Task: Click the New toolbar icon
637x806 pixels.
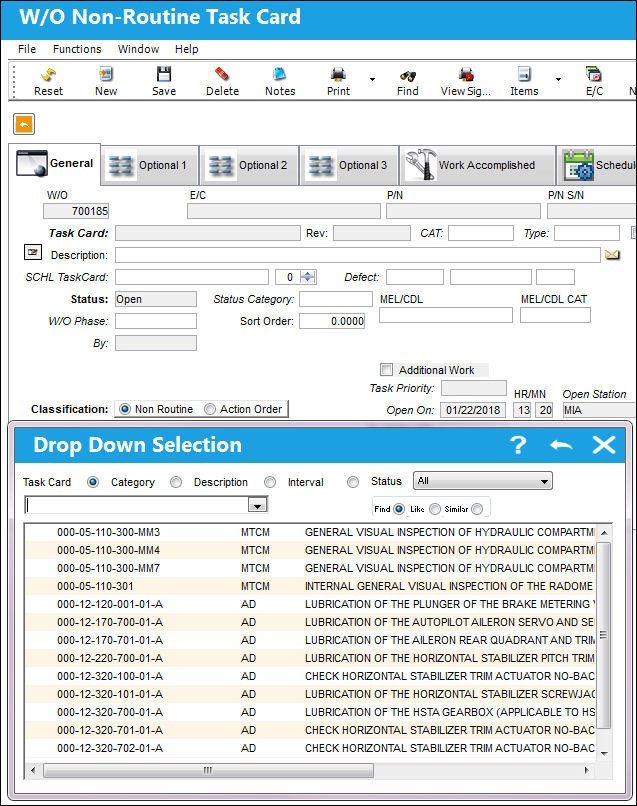Action: coord(106,75)
